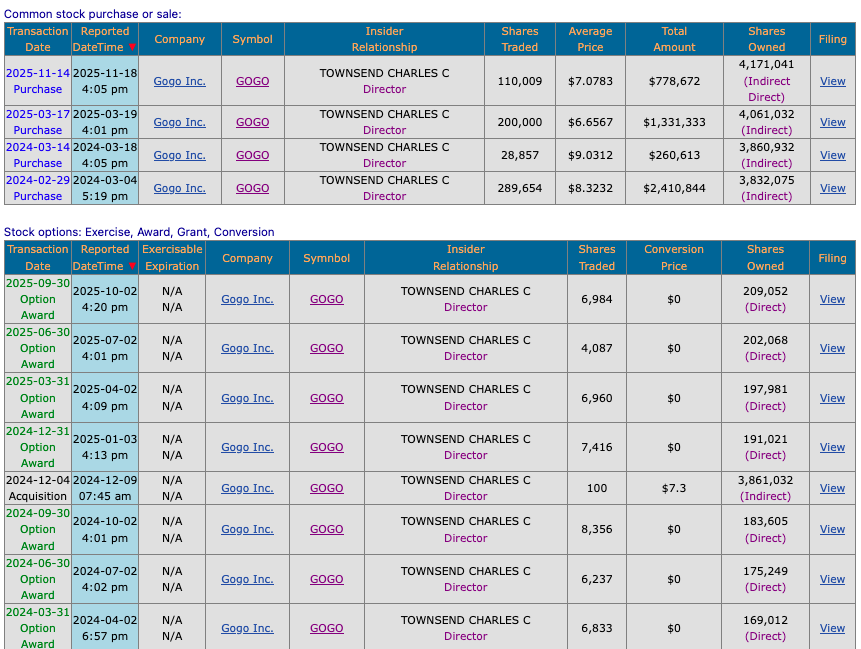Open GOGO symbol link in 2025-11-14 purchase row

[x=253, y=81]
